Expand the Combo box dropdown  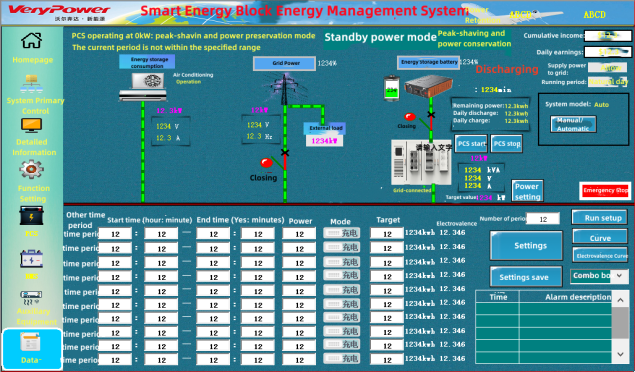point(620,276)
